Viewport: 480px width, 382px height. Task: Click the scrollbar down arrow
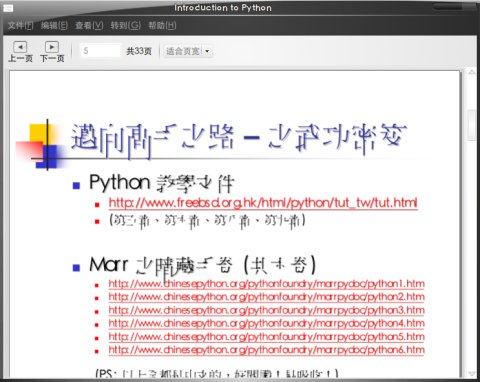coord(472,373)
